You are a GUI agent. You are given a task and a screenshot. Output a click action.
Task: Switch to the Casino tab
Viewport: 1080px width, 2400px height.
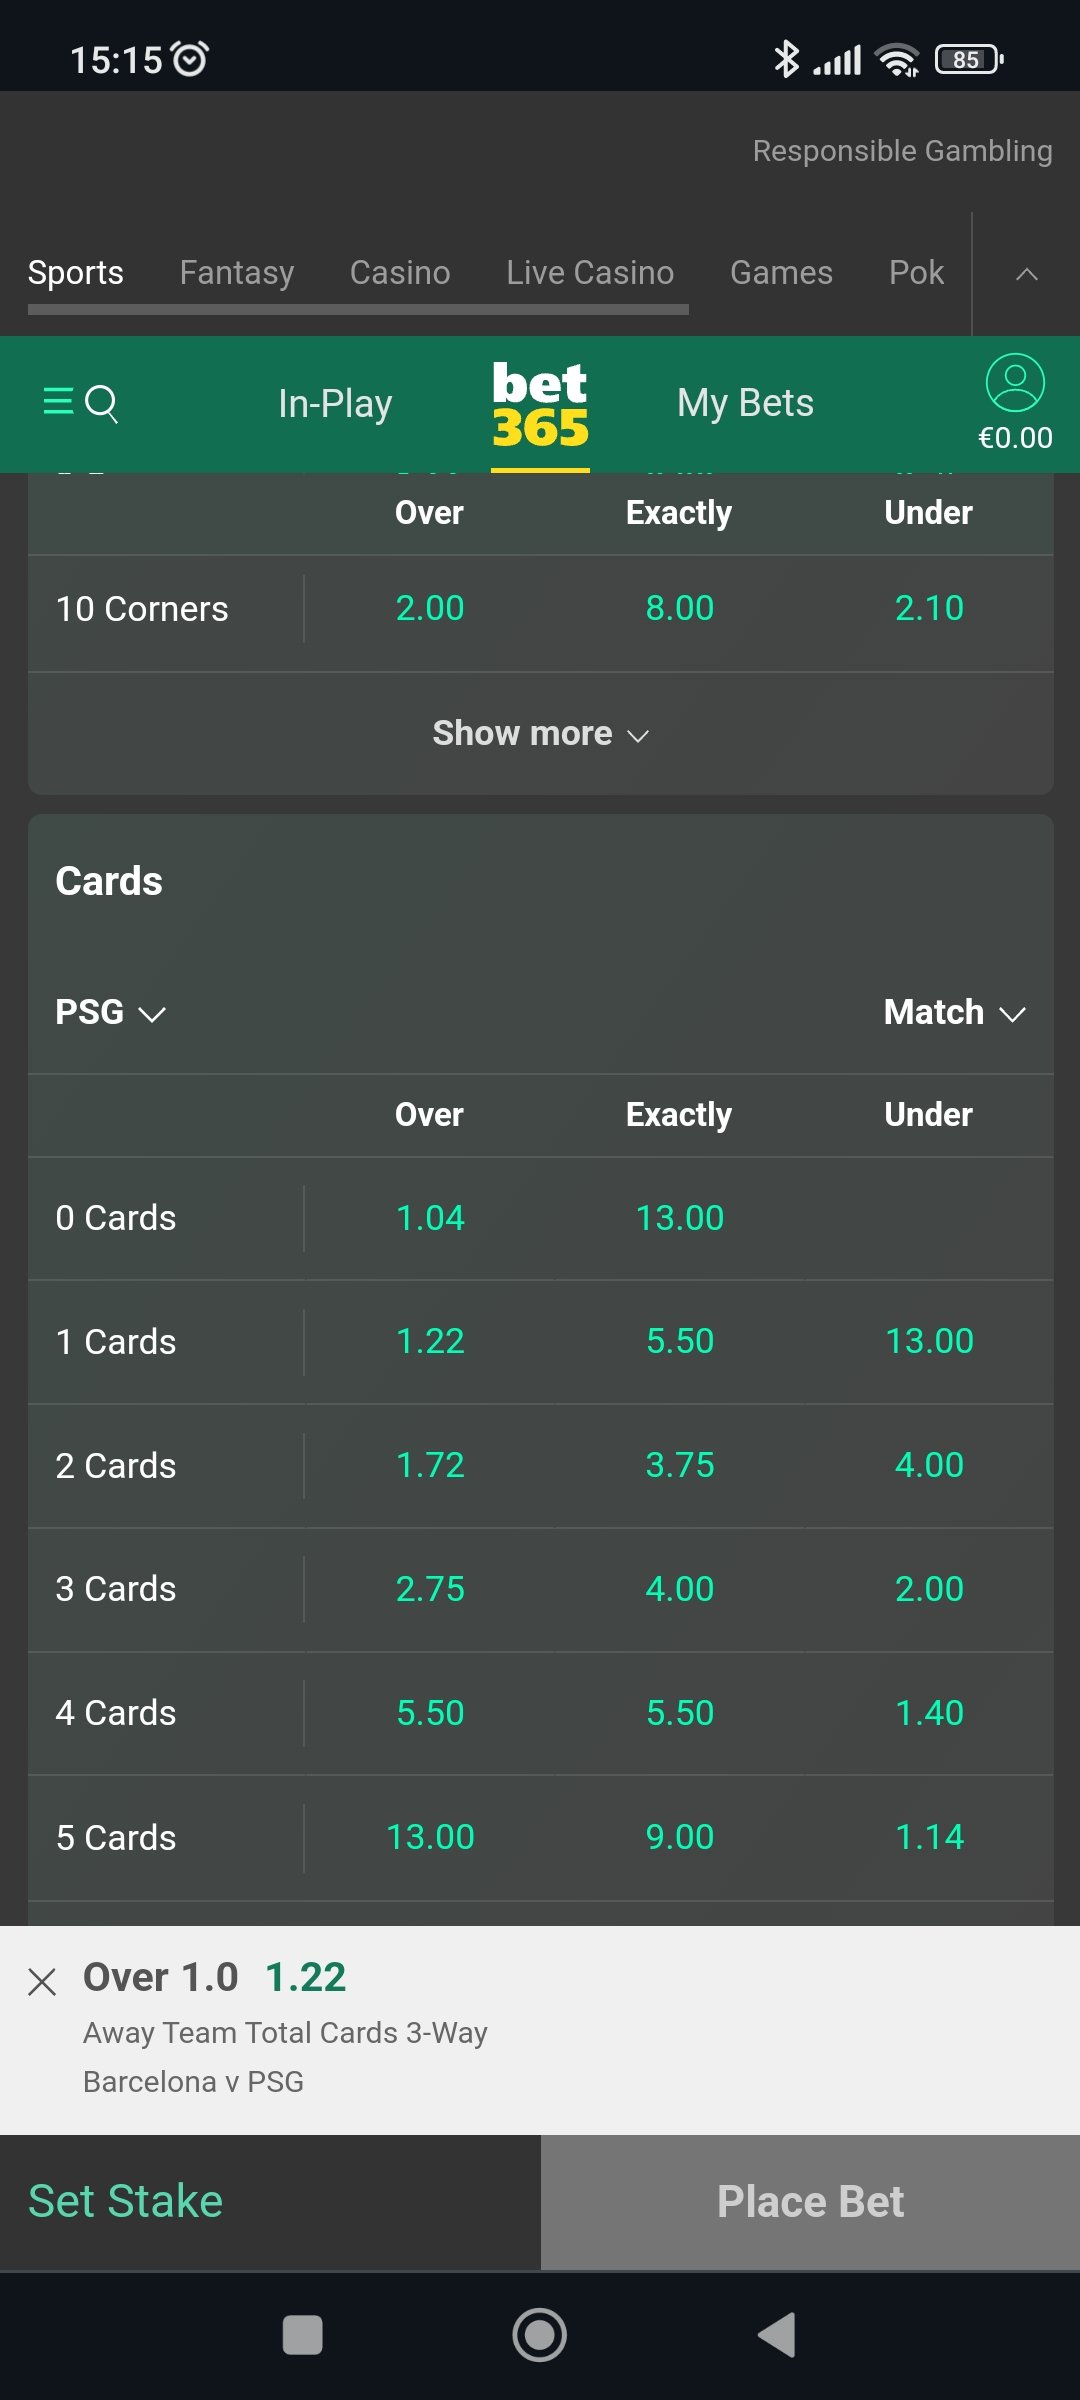400,272
